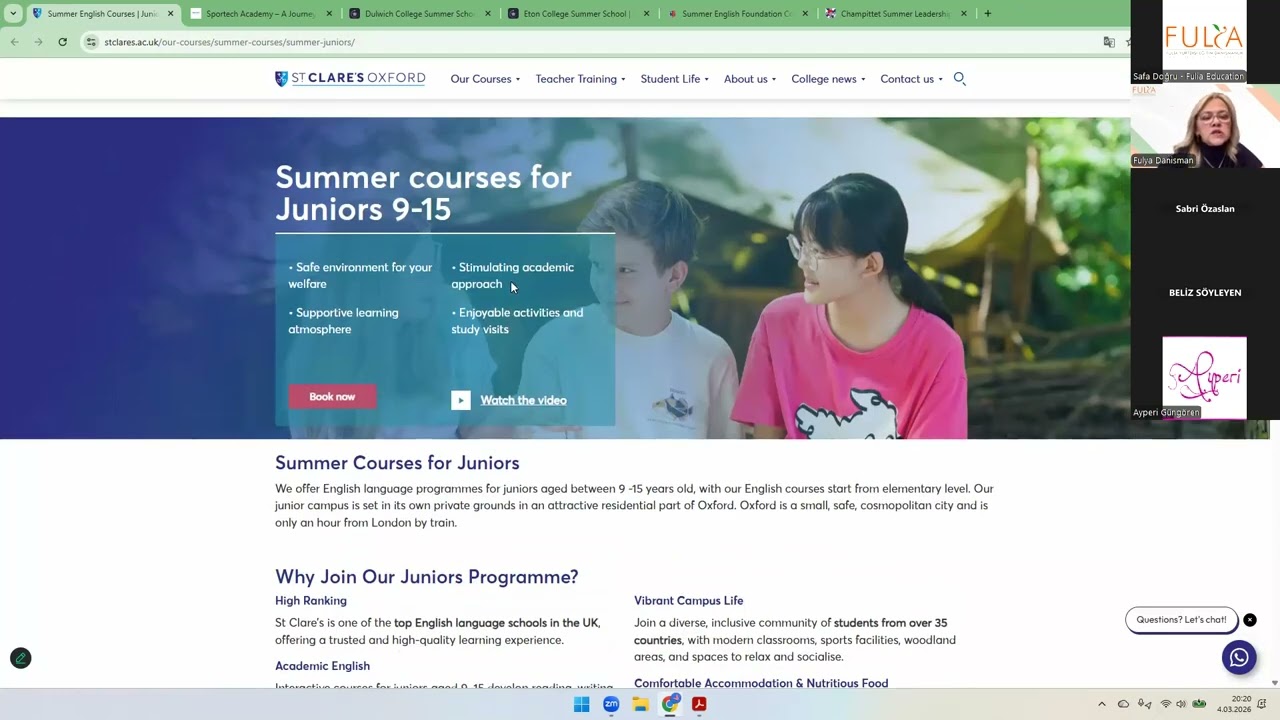Viewport: 1280px width, 720px height.
Task: Click the site search magnifier icon
Action: tap(959, 79)
